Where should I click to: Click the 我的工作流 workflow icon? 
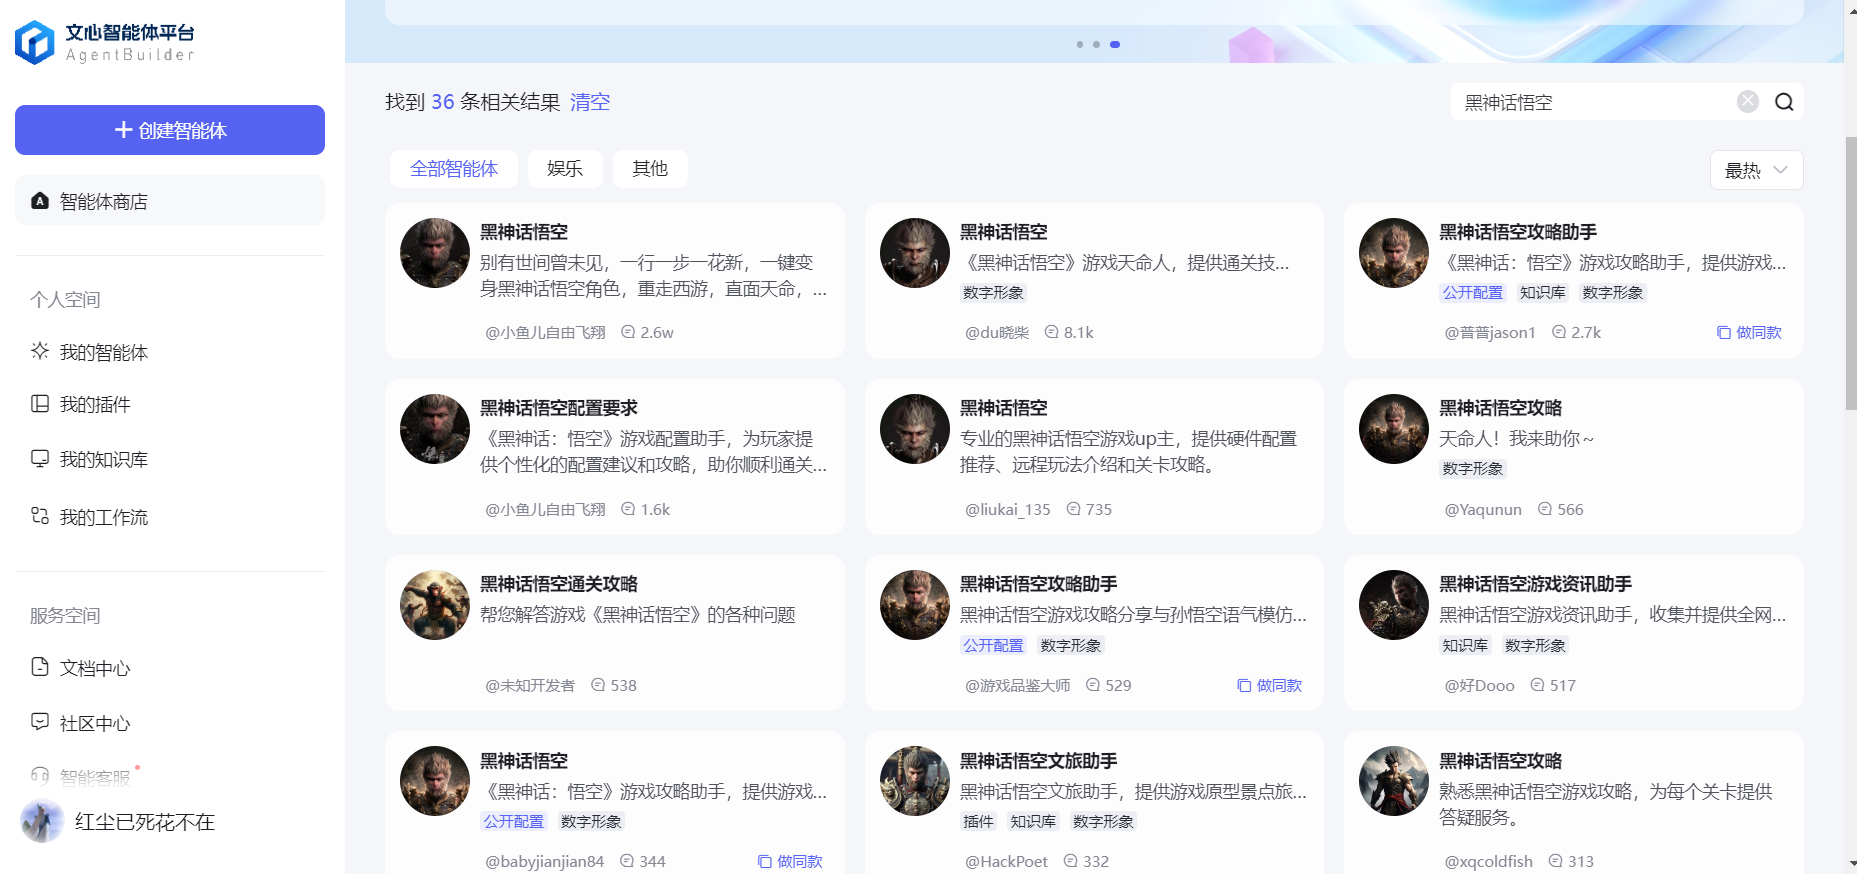(40, 516)
